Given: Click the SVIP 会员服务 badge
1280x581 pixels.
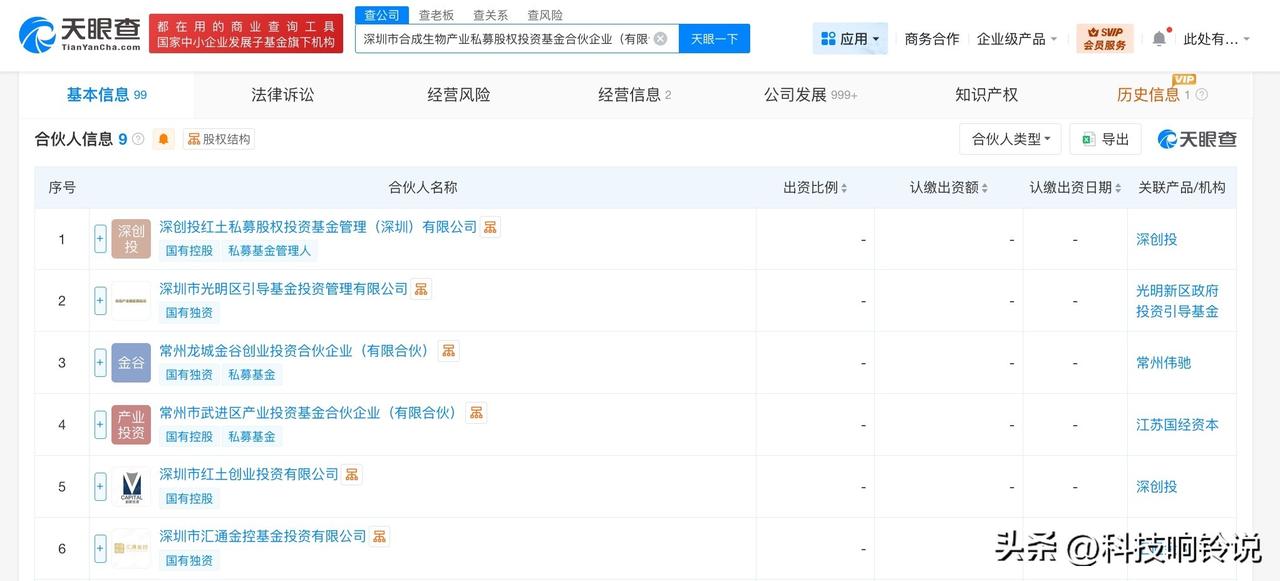Looking at the screenshot, I should [1104, 39].
